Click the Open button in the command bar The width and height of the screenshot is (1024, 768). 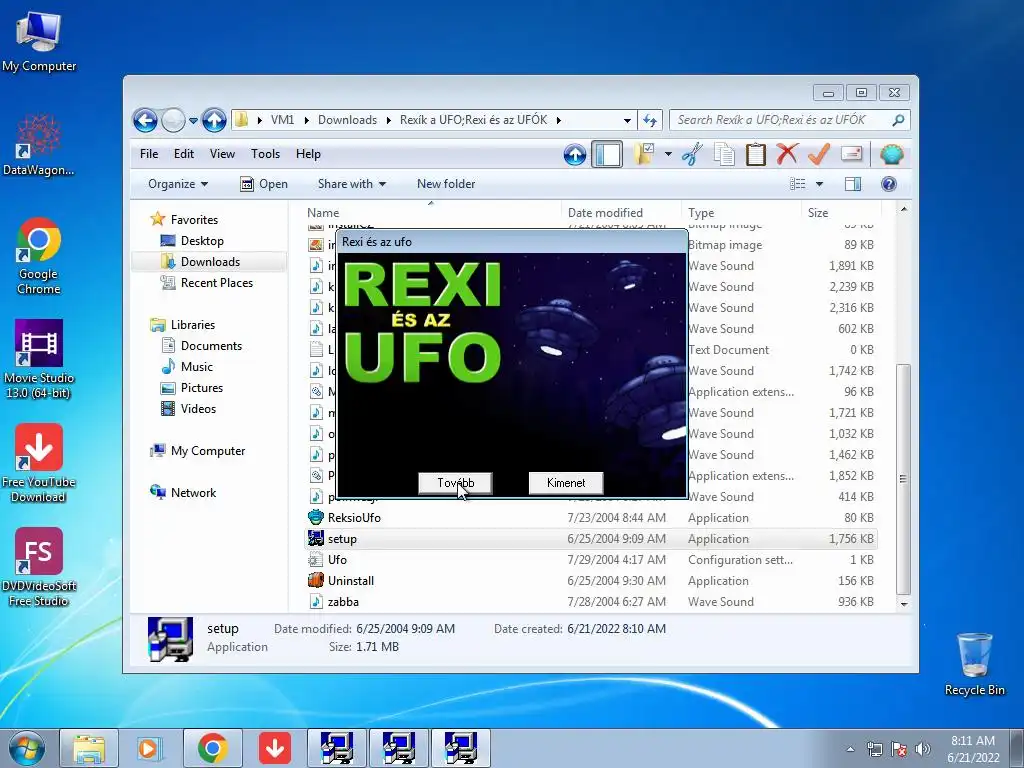264,184
